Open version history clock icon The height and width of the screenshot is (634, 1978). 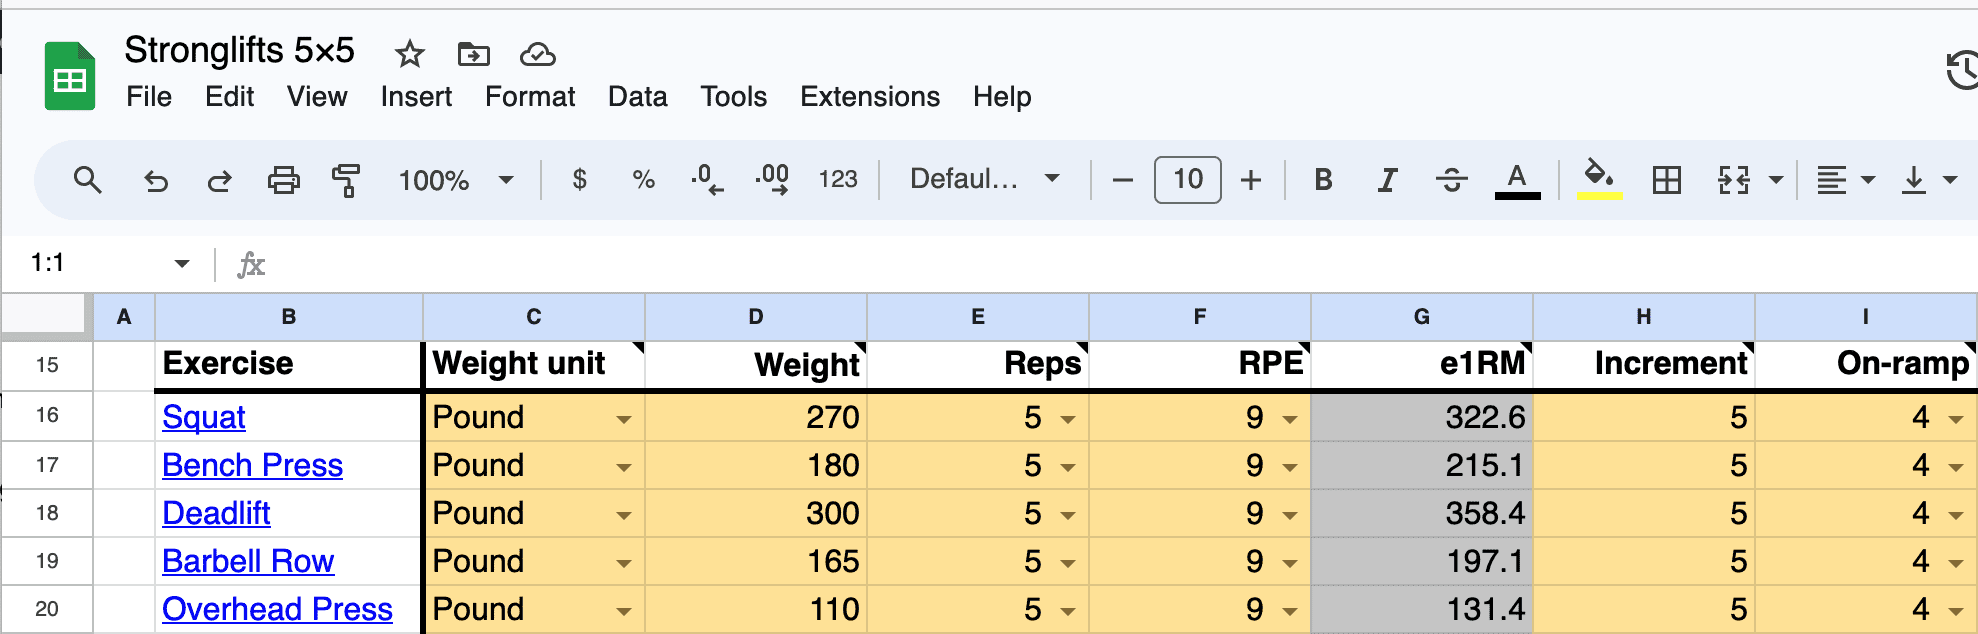1962,70
